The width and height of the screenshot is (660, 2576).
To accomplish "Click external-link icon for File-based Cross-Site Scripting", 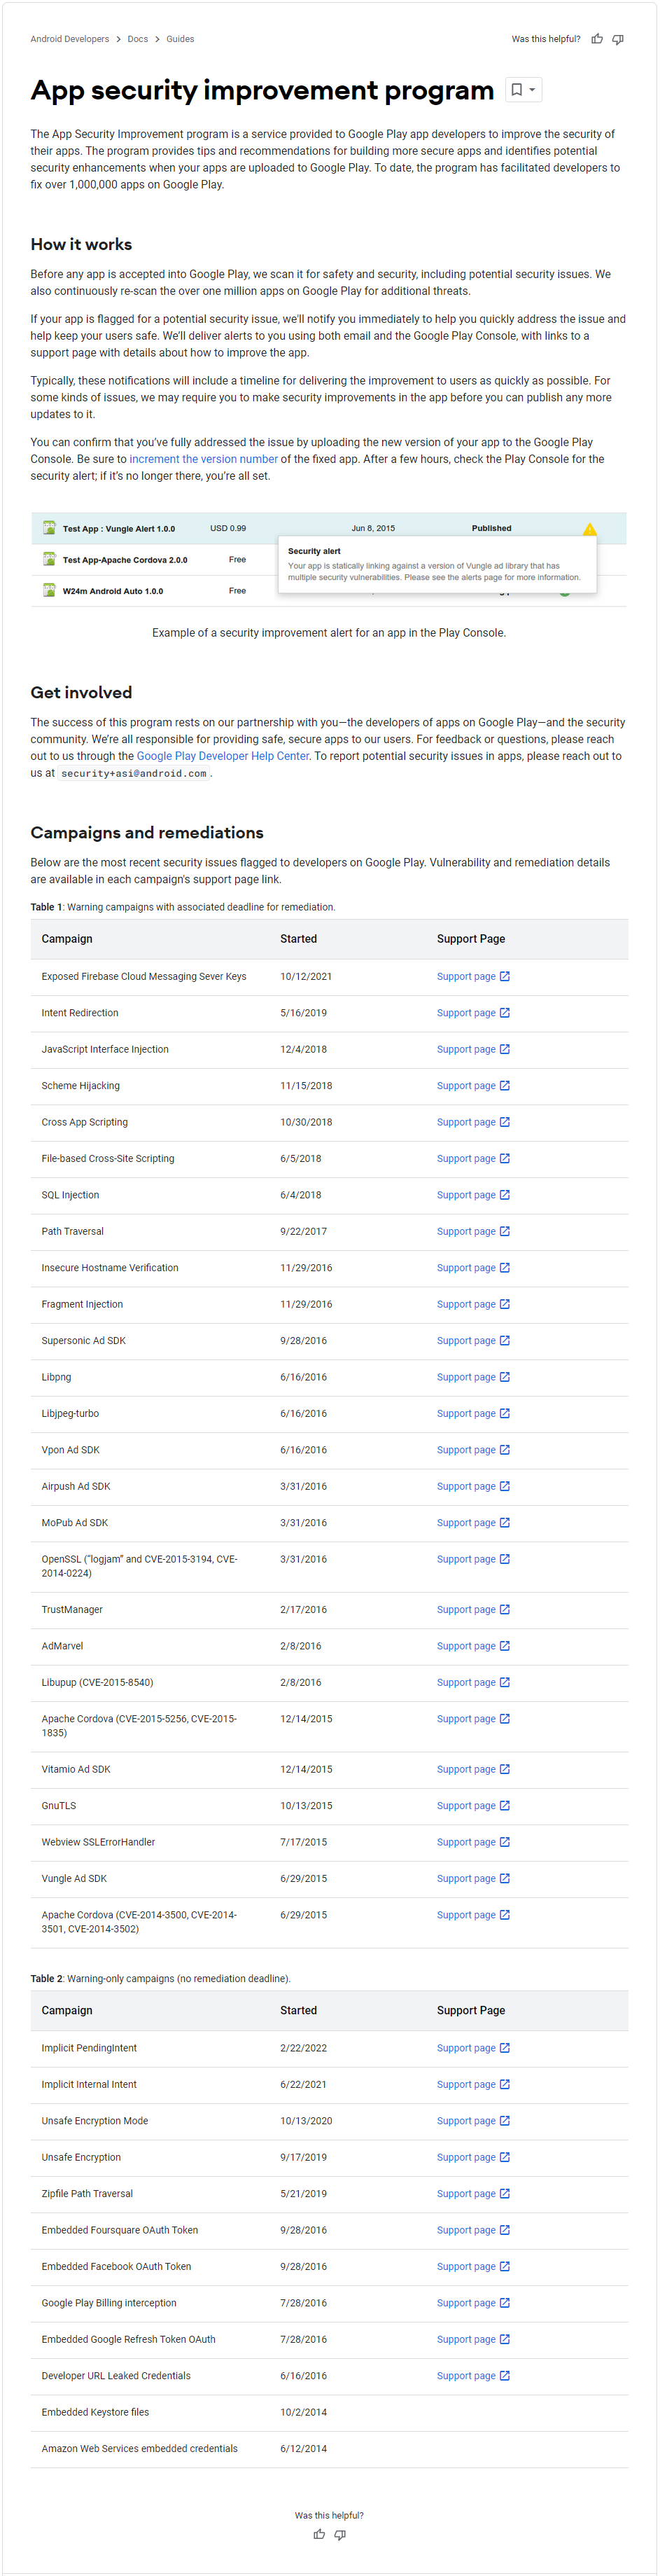I will pos(505,1158).
